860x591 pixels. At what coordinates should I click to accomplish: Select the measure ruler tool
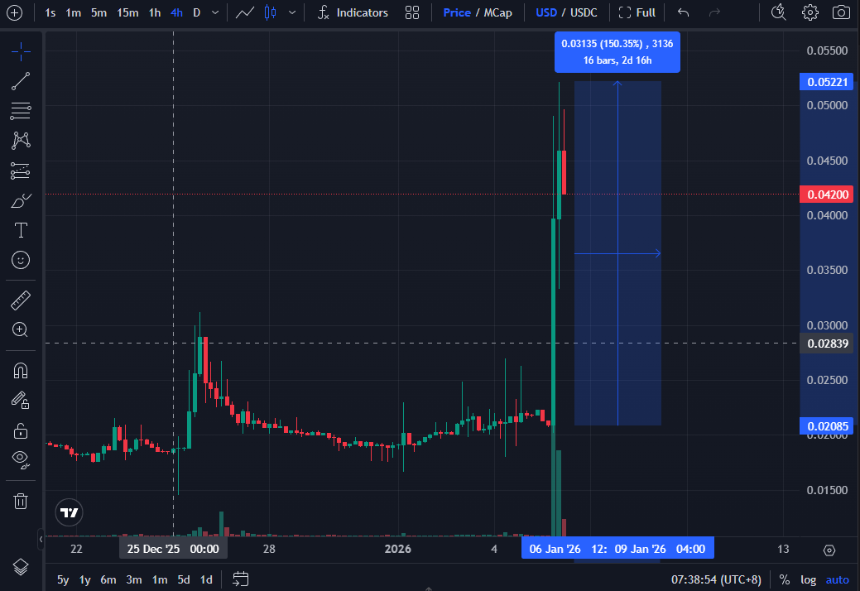click(20, 299)
